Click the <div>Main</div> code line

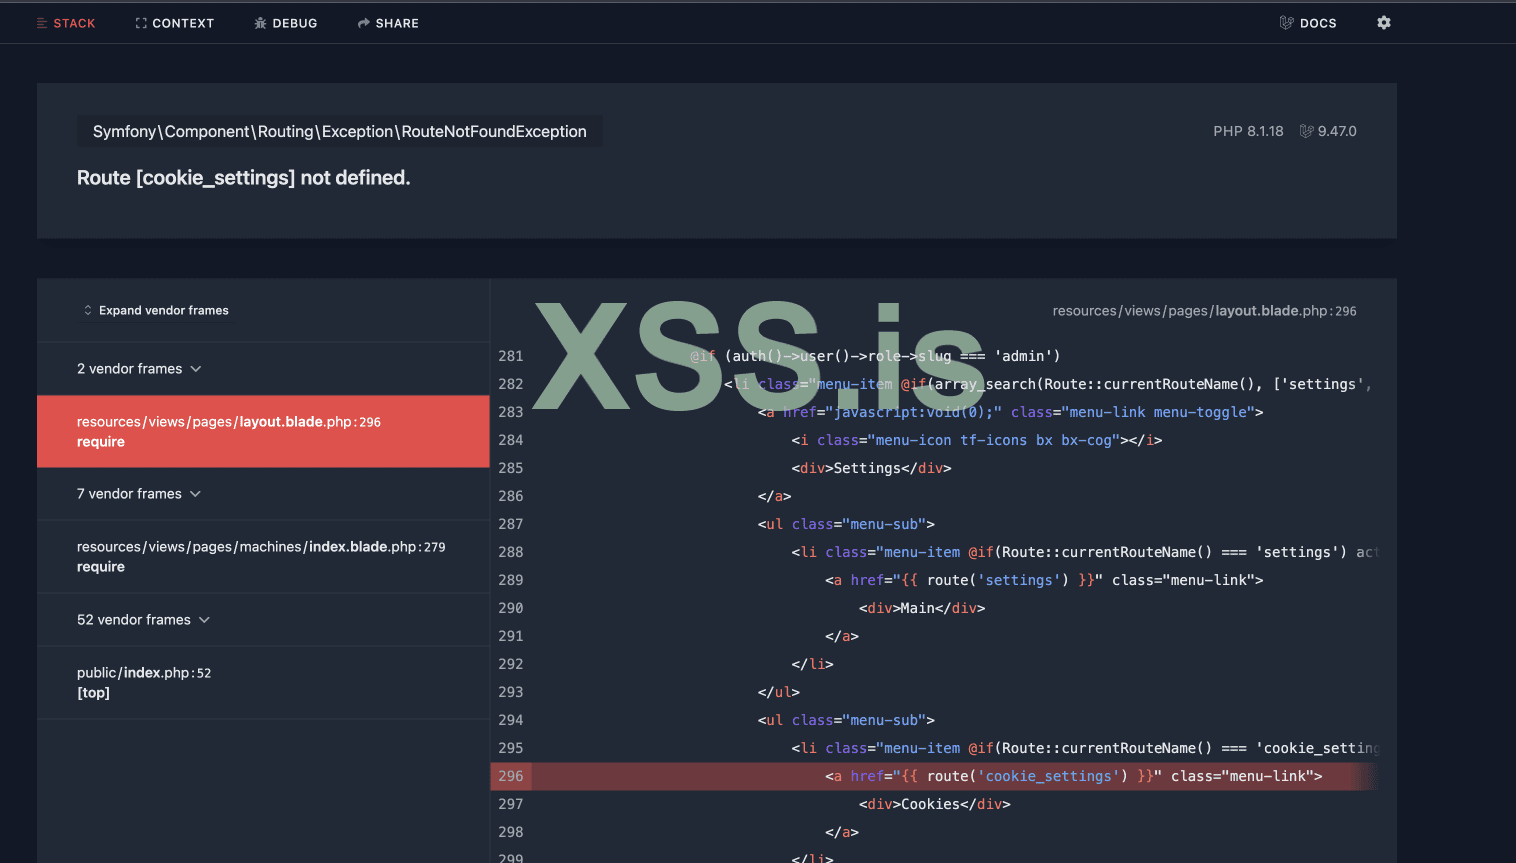(922, 608)
